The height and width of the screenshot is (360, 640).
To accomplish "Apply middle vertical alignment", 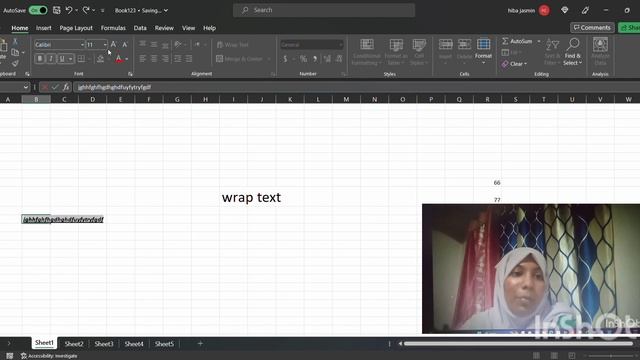I will point(154,44).
